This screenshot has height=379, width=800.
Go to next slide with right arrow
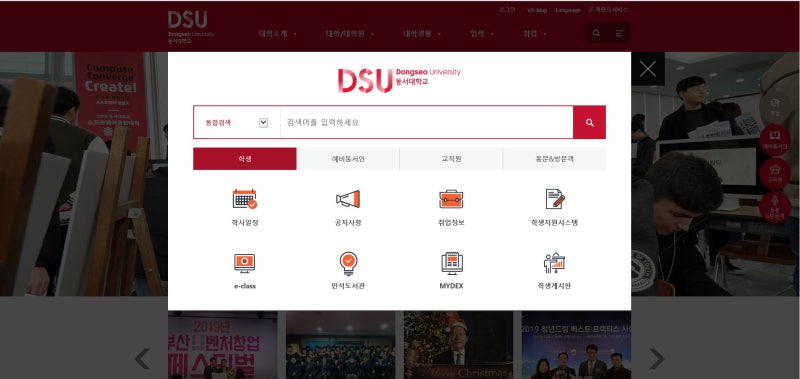click(657, 359)
